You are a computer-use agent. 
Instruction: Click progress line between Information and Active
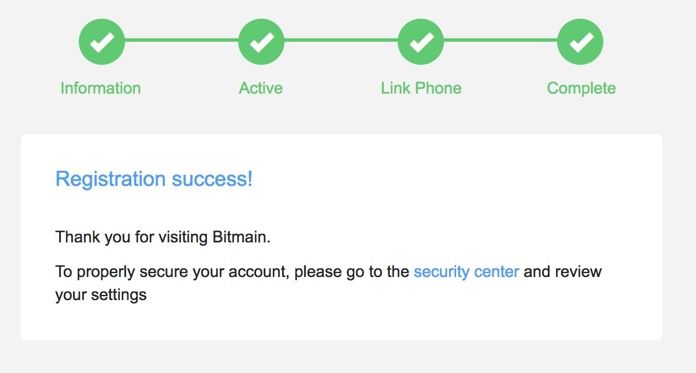(182, 40)
